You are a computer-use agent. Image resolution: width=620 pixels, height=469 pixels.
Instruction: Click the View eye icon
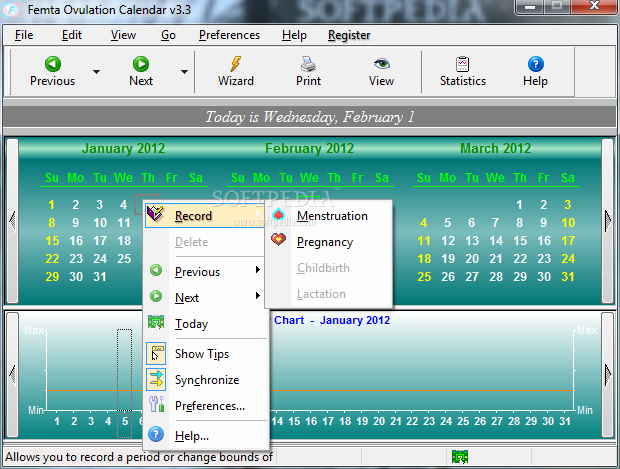click(x=382, y=63)
